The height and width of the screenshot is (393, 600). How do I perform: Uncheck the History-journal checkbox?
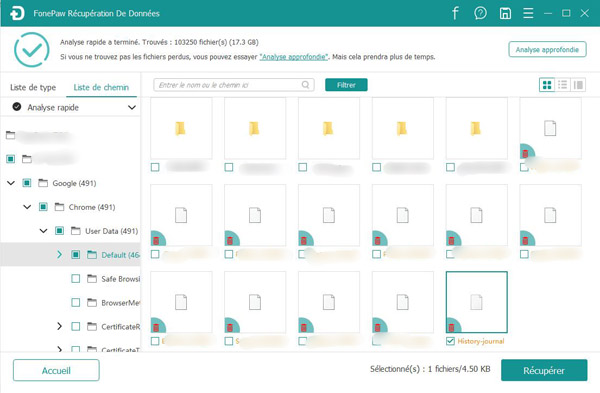tap(450, 341)
